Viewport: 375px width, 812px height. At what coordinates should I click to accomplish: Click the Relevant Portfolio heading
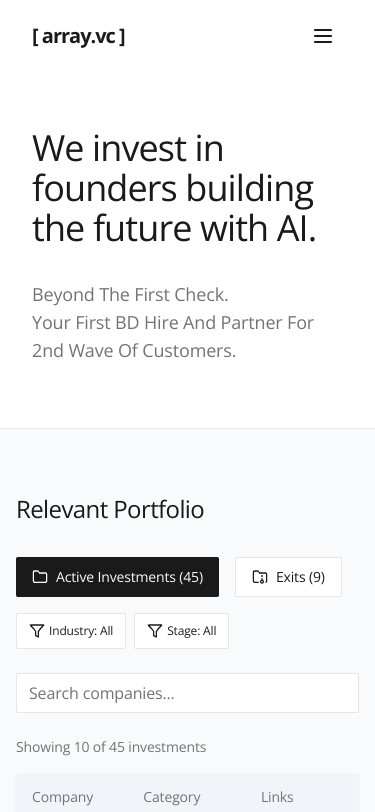(x=110, y=510)
